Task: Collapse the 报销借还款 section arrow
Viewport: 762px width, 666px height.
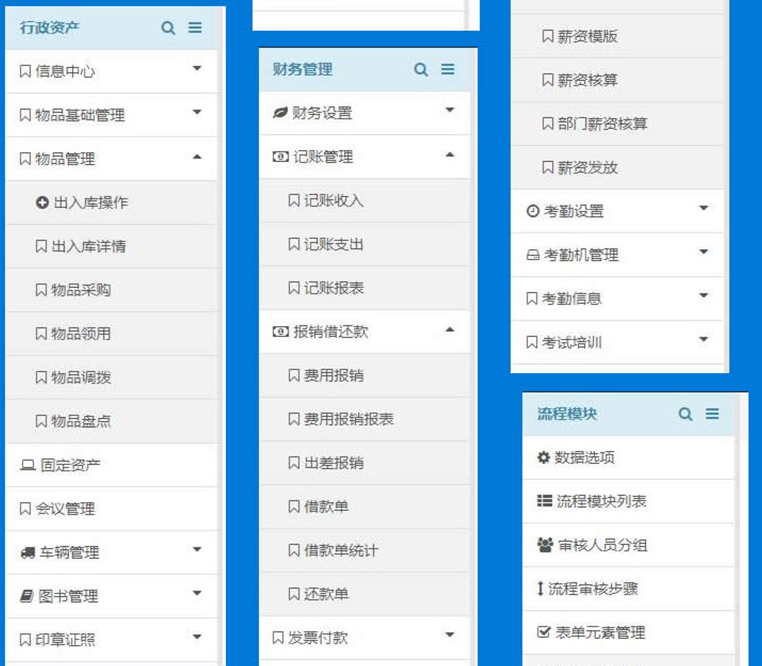Action: click(449, 330)
